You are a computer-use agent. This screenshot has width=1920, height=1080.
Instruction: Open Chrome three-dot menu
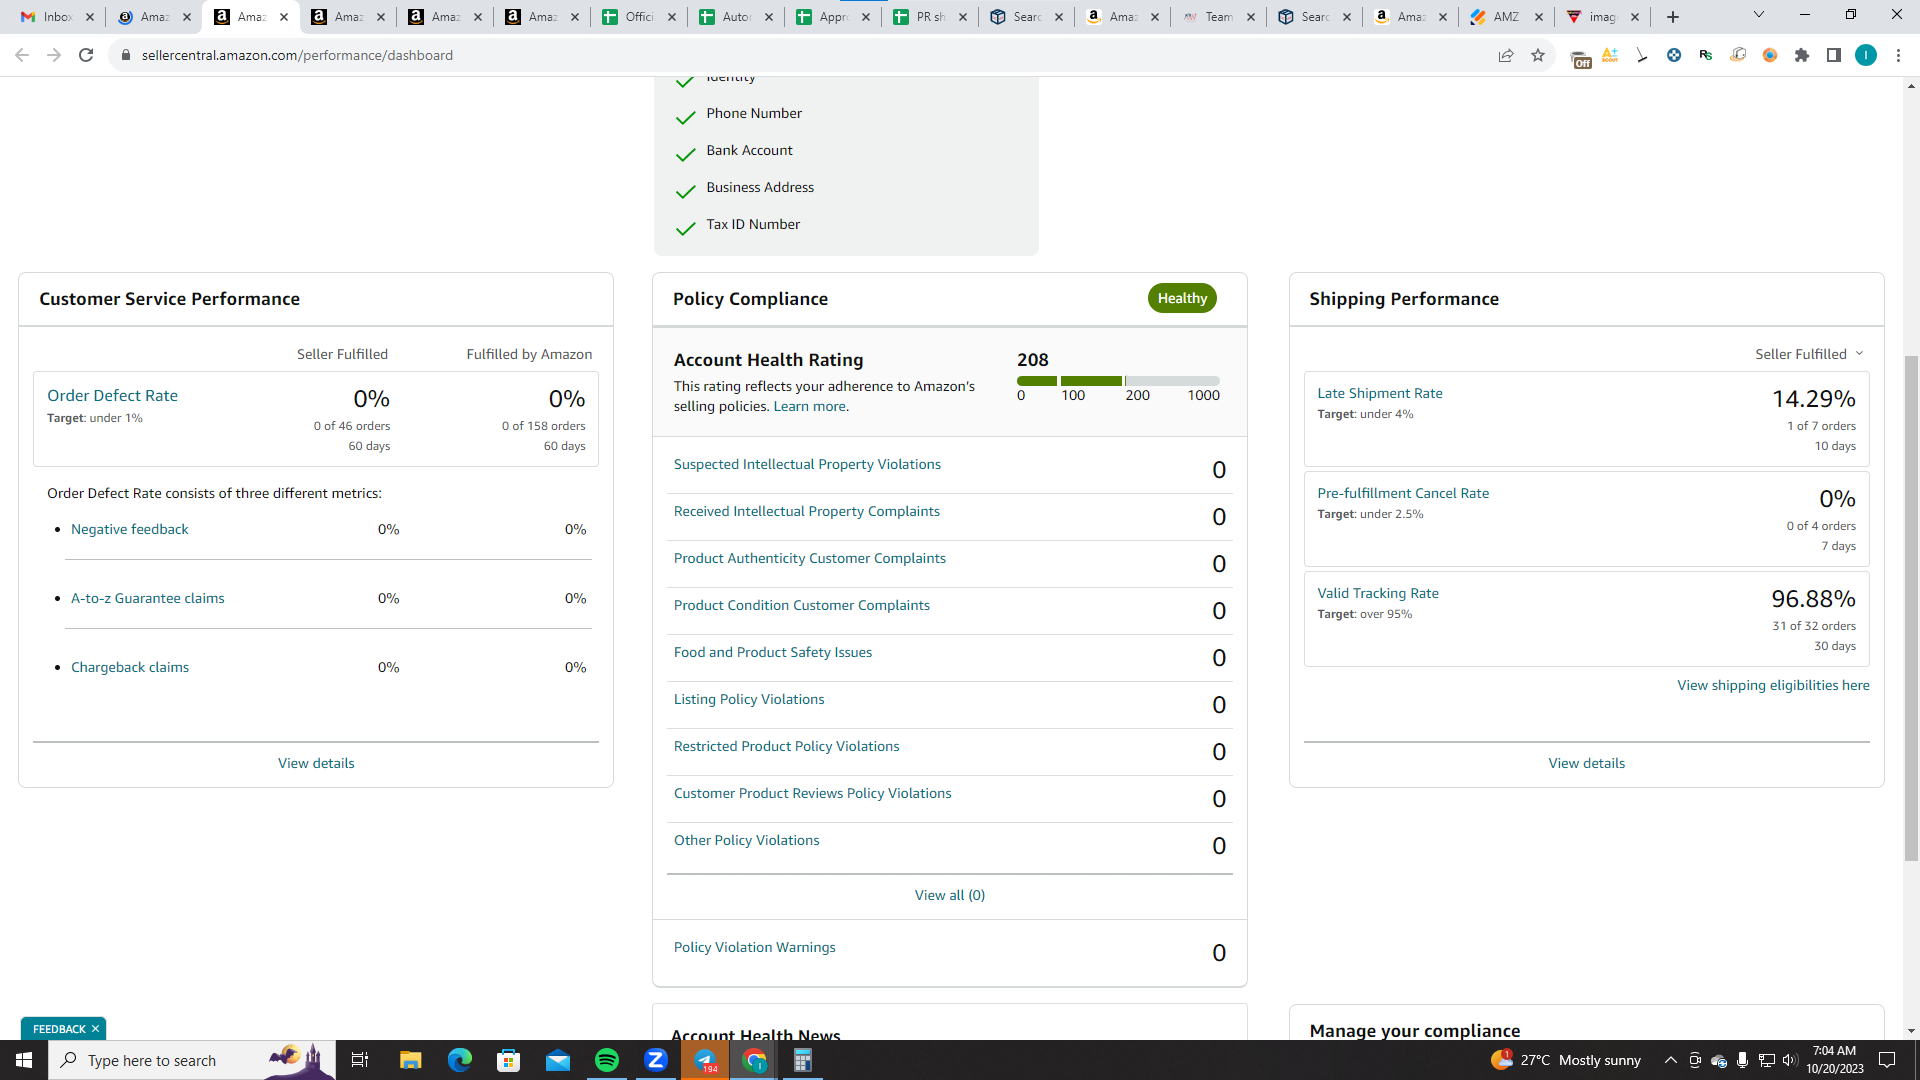tap(1898, 55)
